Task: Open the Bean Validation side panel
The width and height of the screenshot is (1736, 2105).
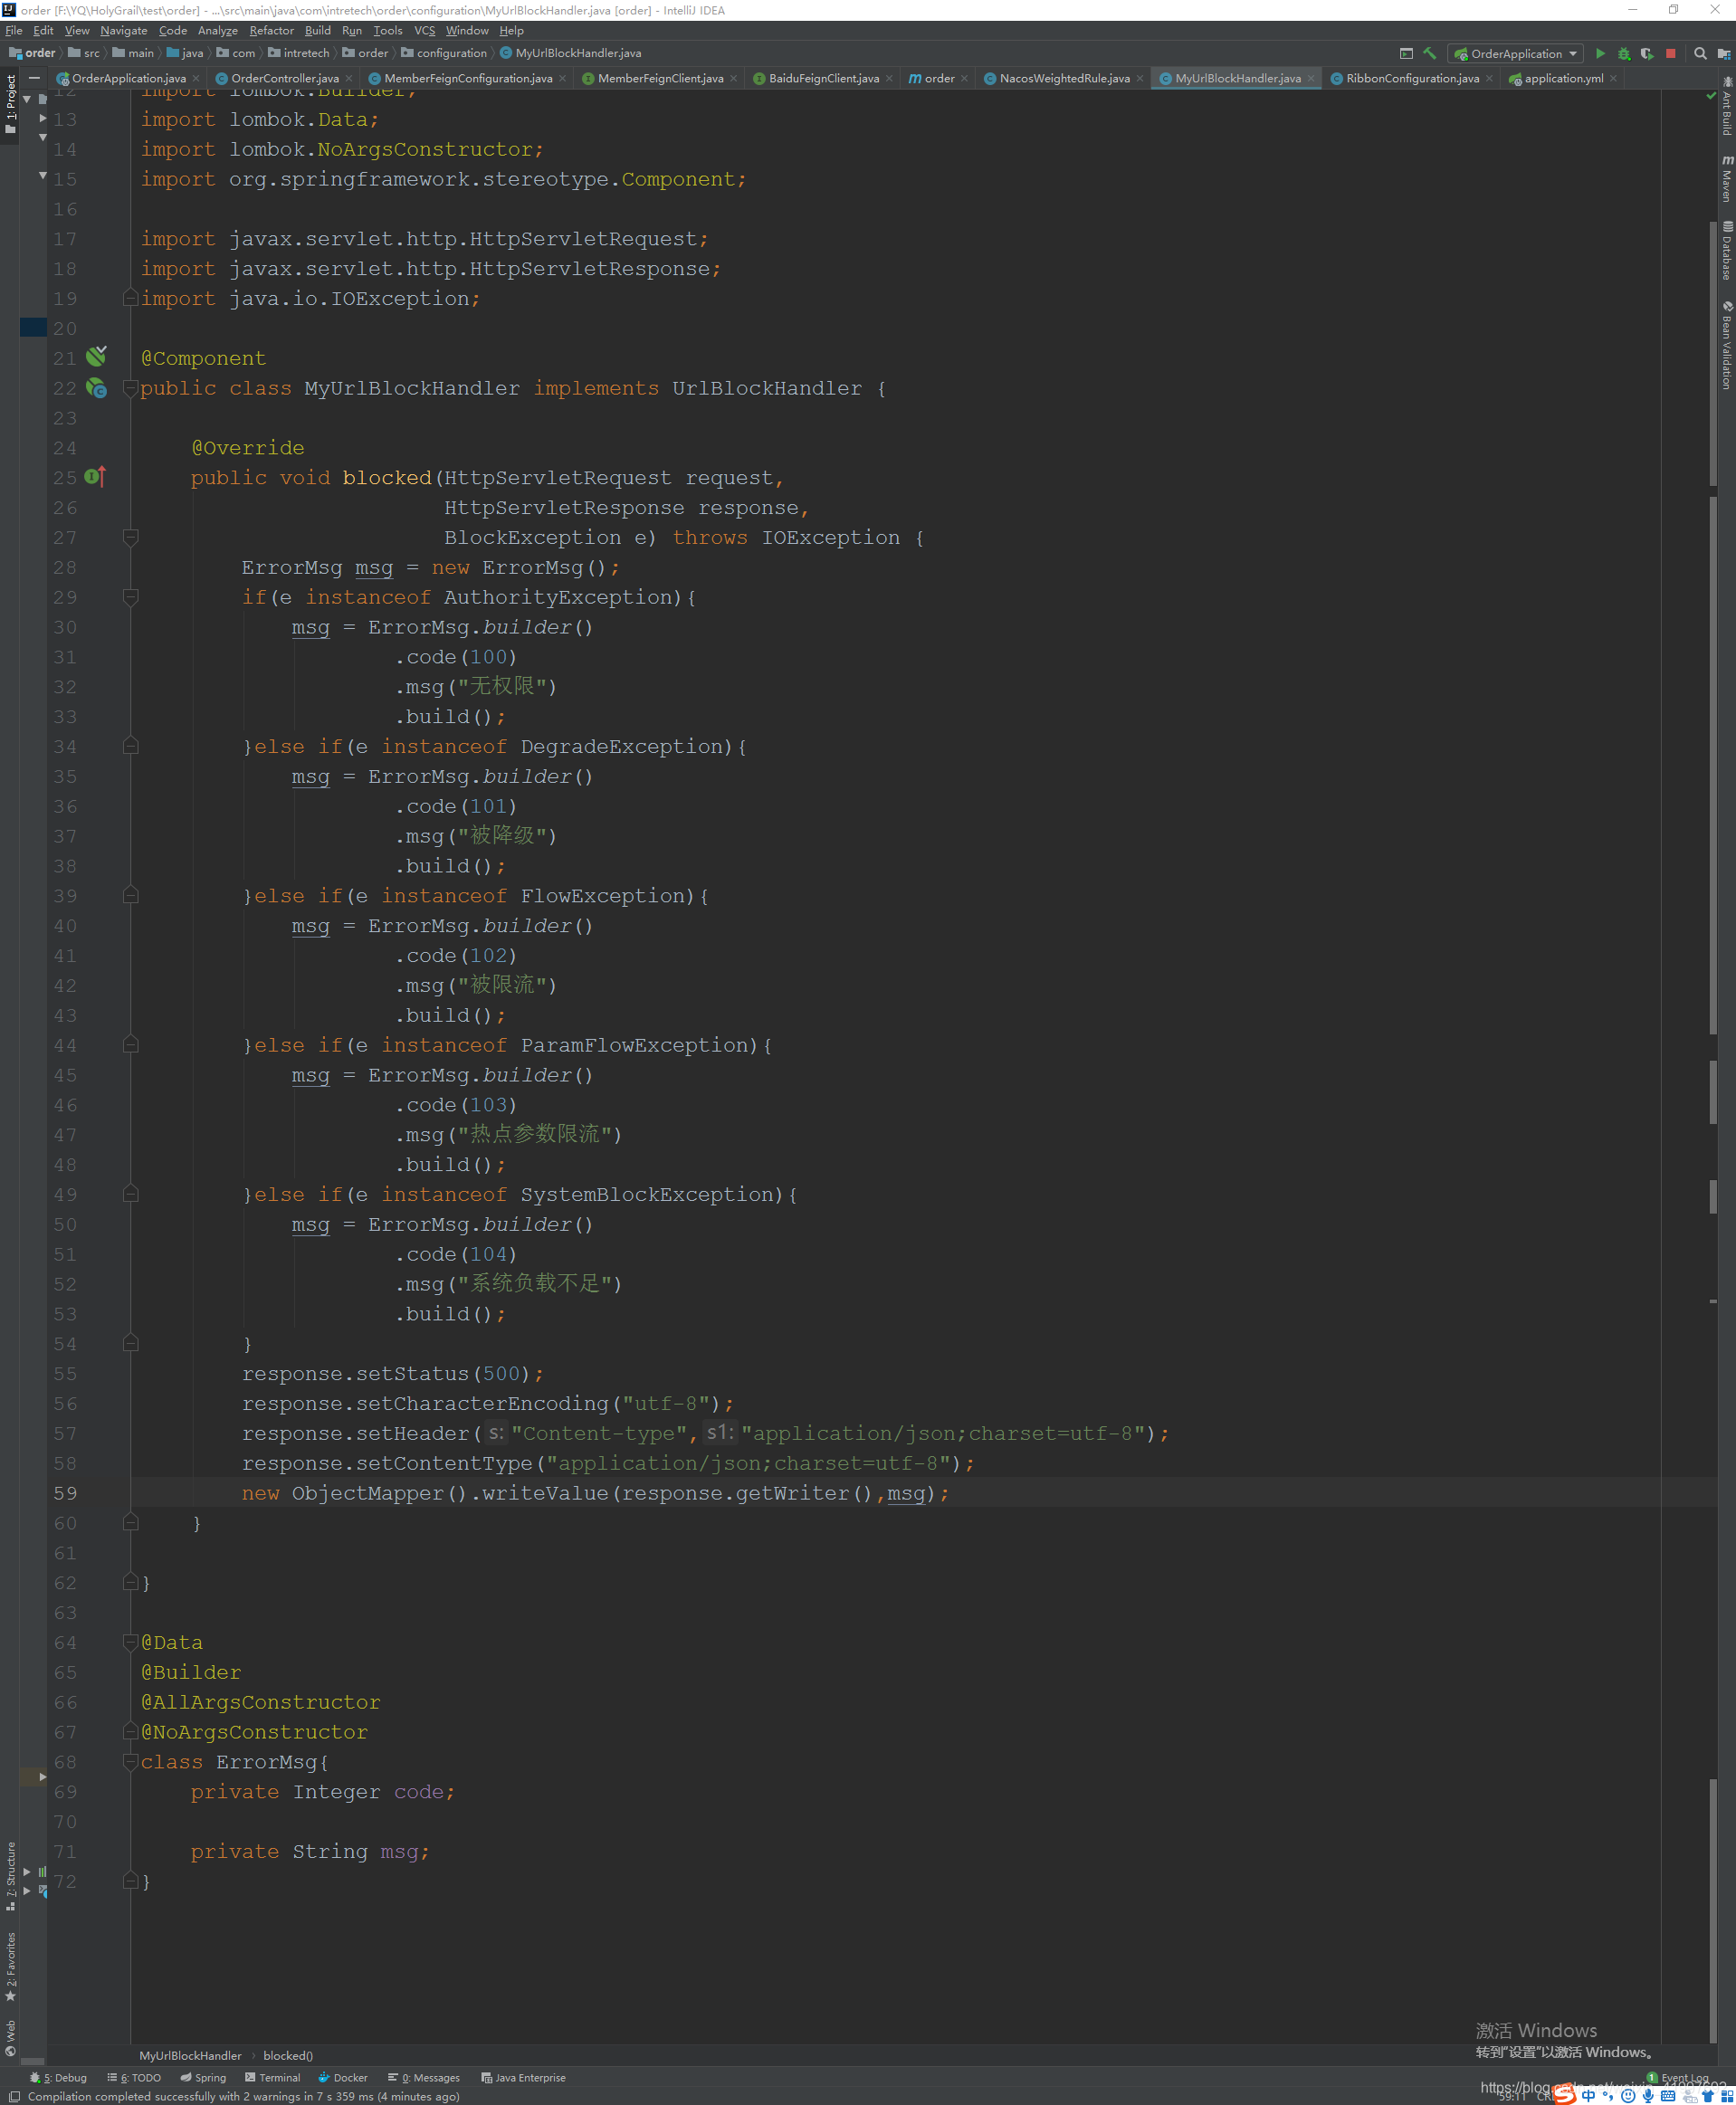Action: coord(1727,345)
